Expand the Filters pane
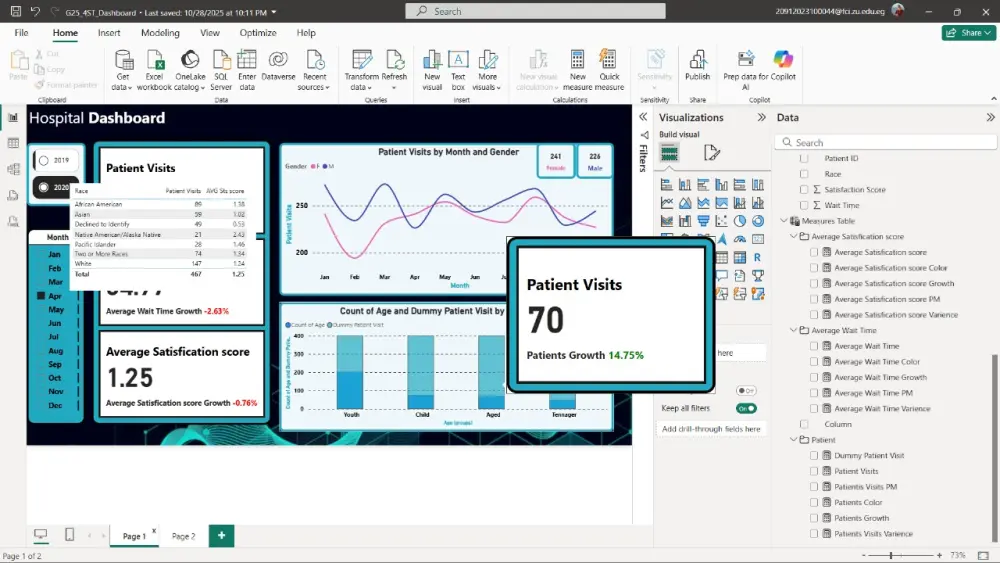The width and height of the screenshot is (1000, 563). click(x=643, y=117)
